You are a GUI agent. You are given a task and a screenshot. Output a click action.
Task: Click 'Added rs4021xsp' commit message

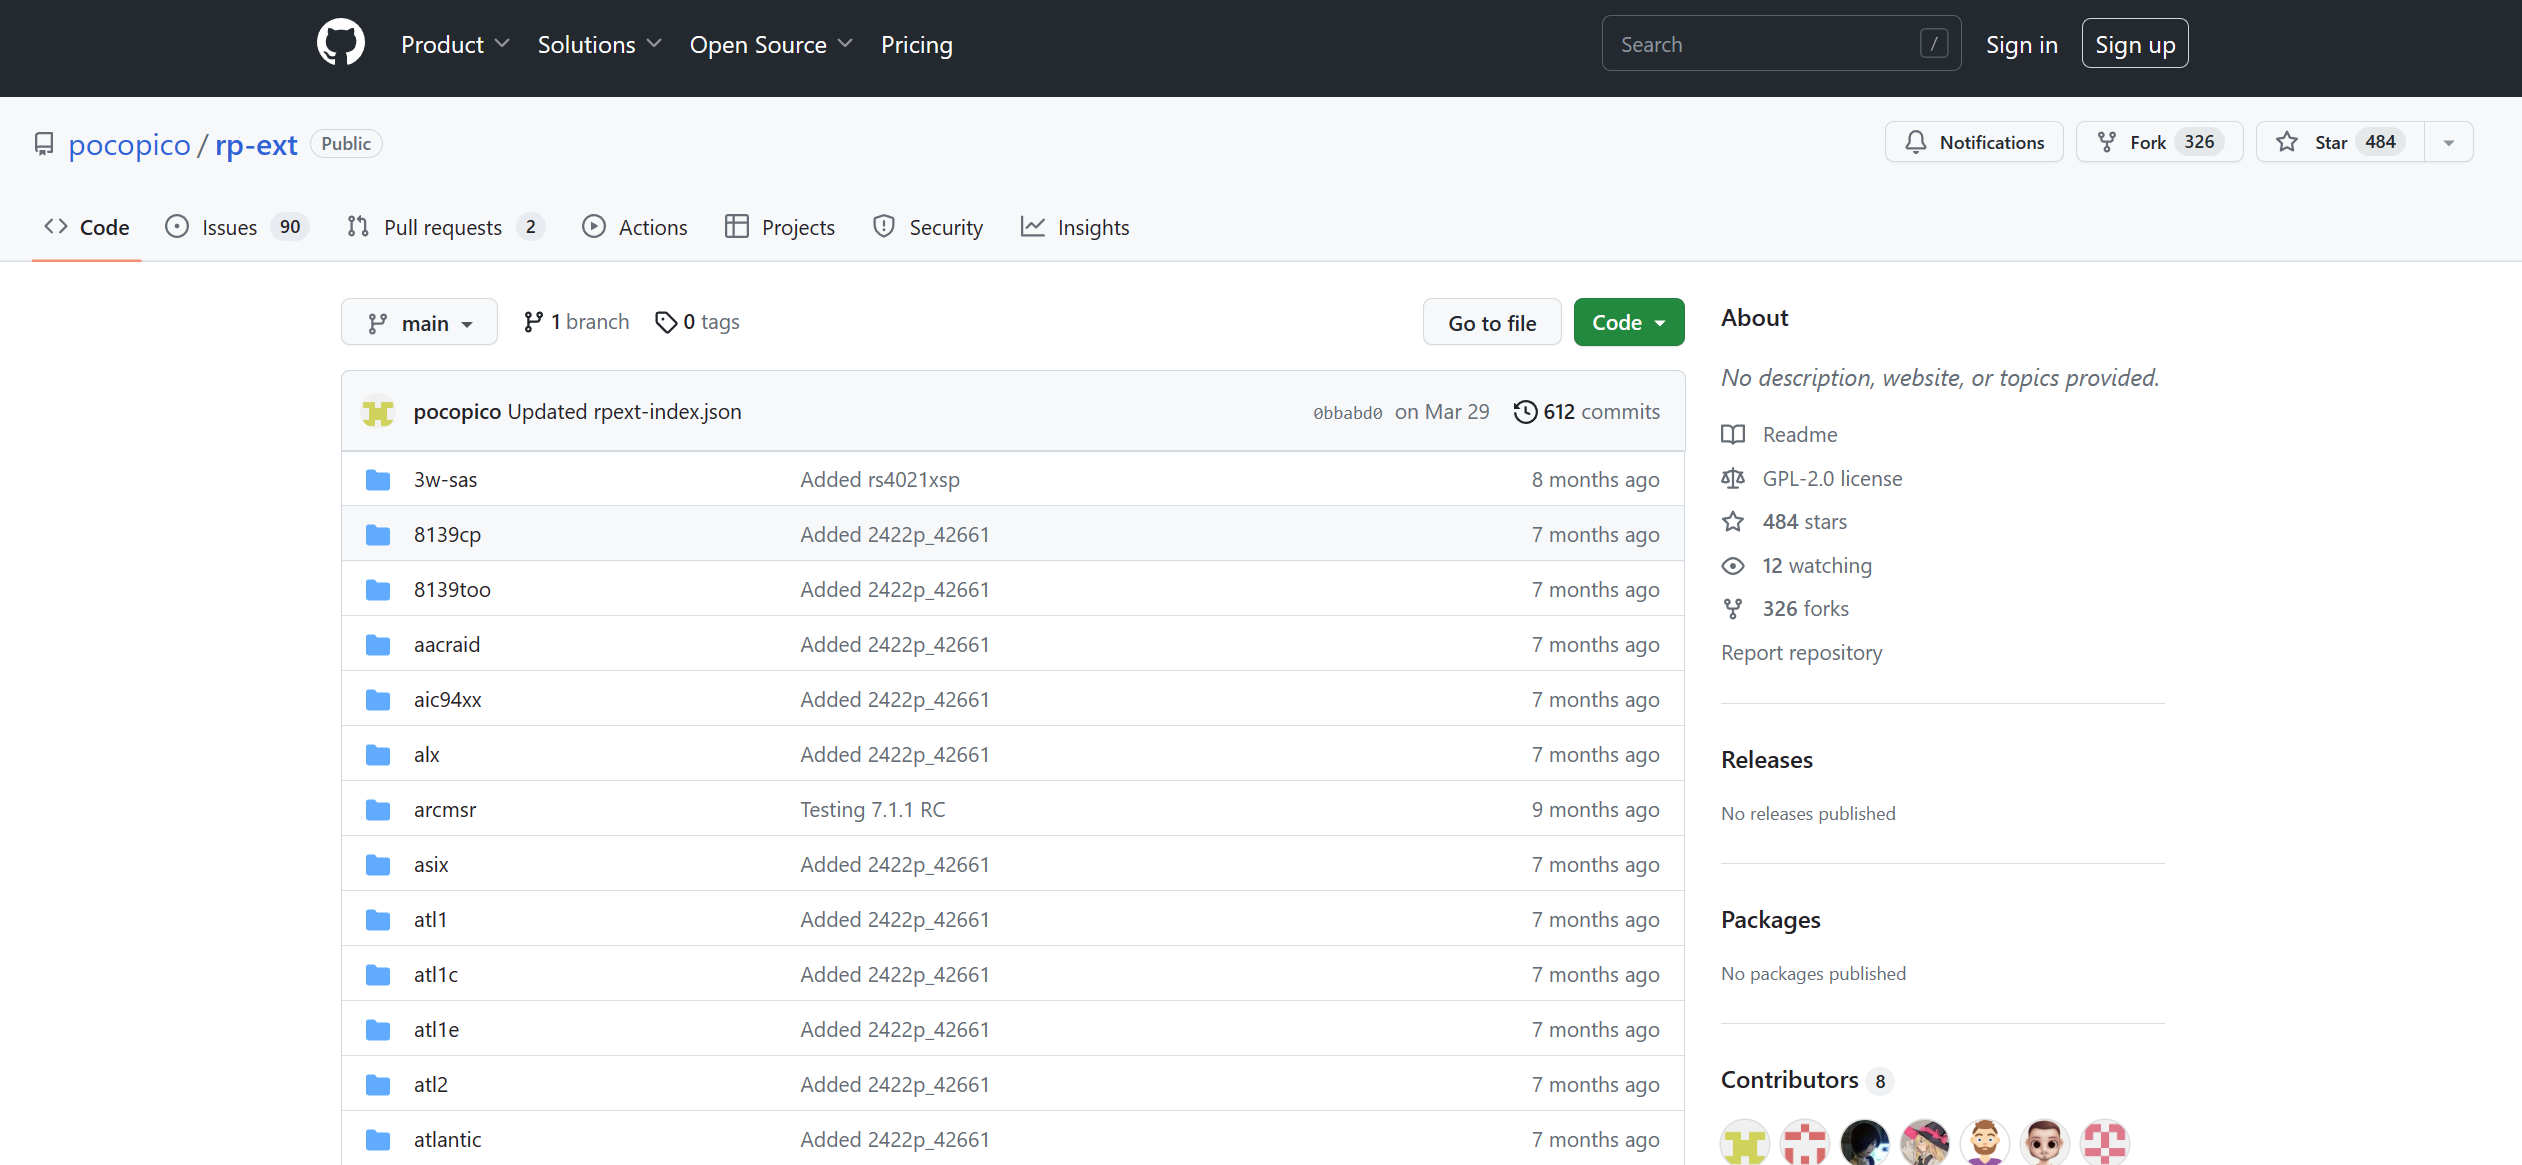880,480
